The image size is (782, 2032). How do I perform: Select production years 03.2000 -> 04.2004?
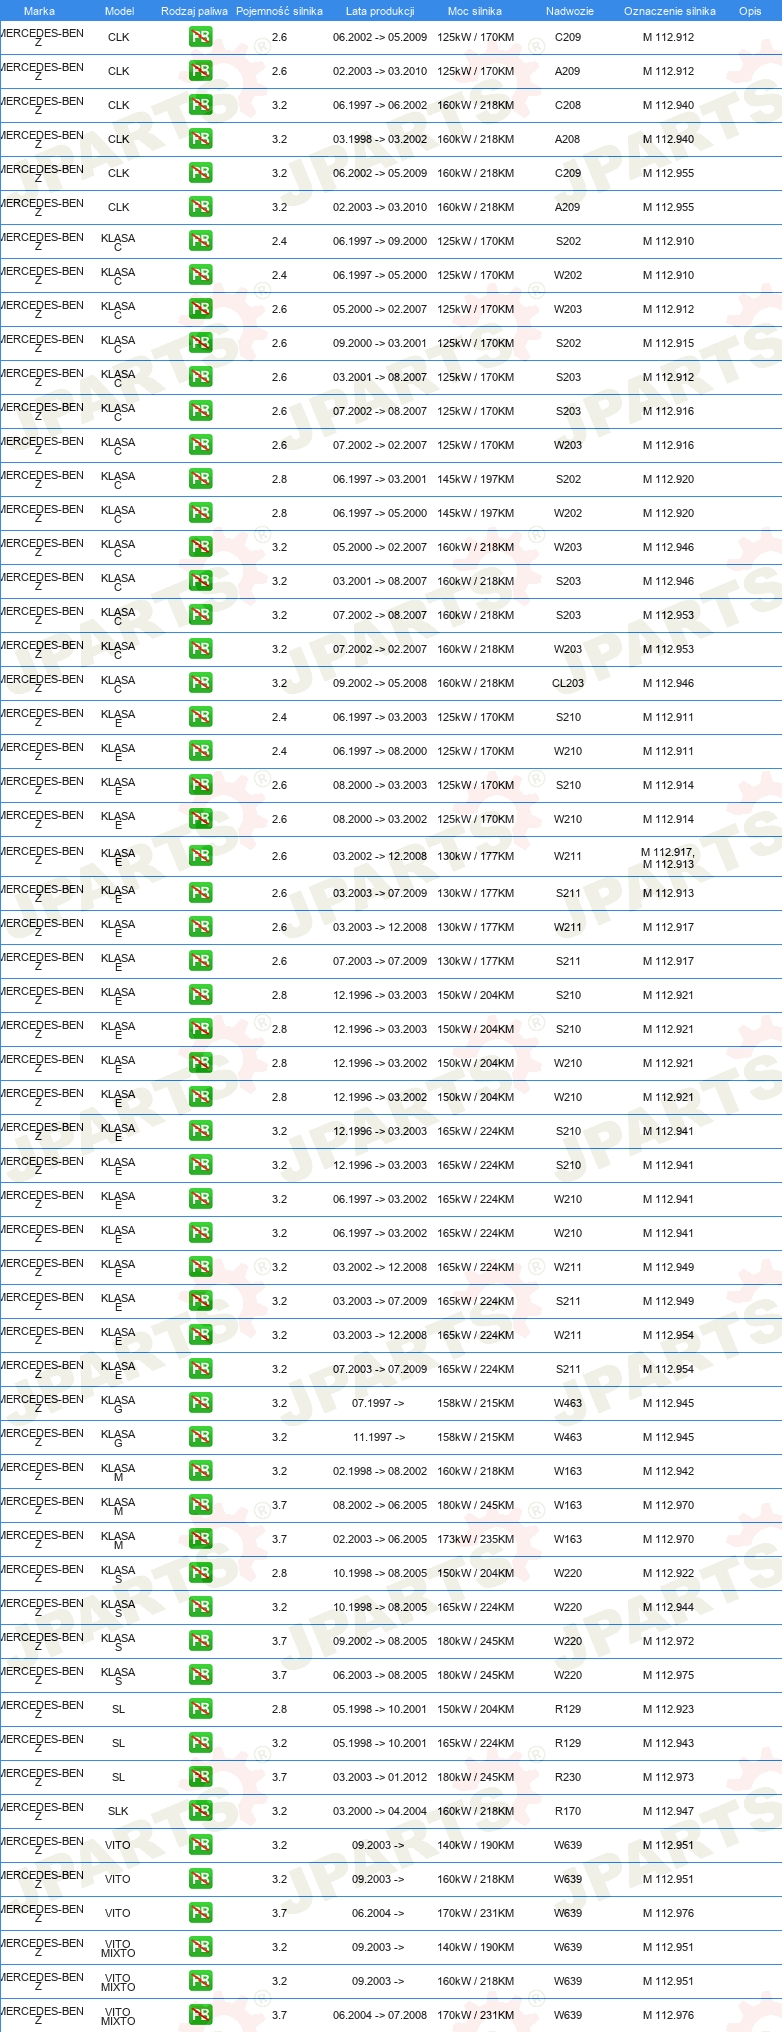pos(380,1811)
